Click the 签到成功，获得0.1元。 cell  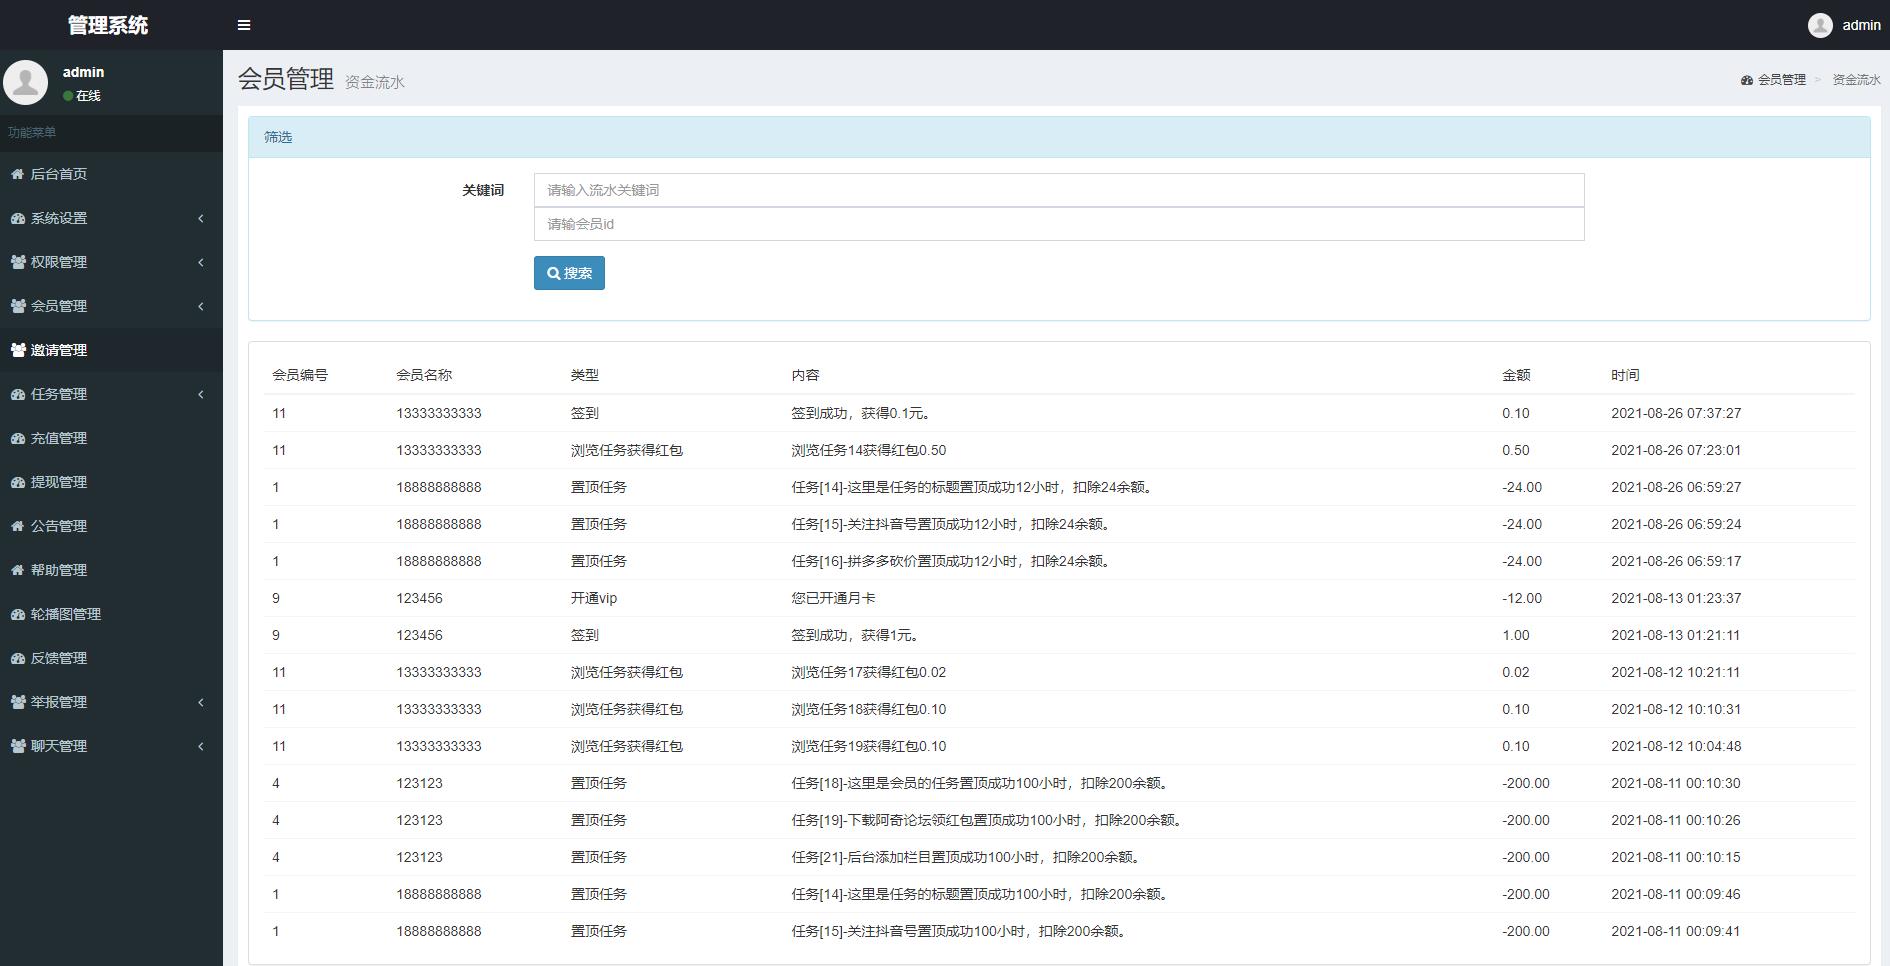pos(863,413)
